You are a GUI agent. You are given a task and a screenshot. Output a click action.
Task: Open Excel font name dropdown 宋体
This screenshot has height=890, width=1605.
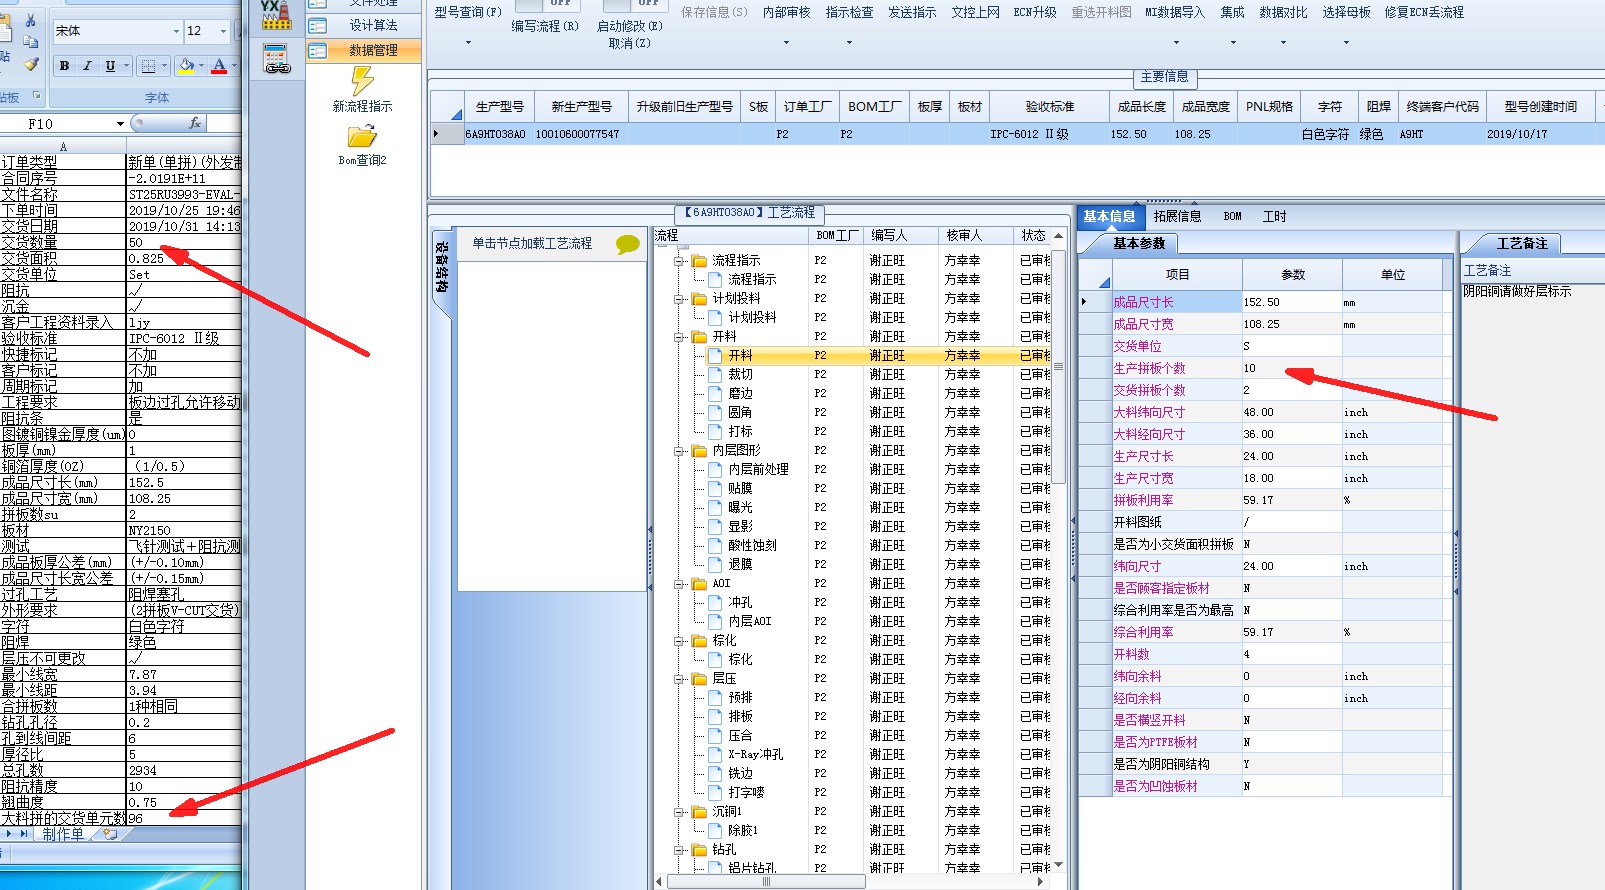[177, 31]
